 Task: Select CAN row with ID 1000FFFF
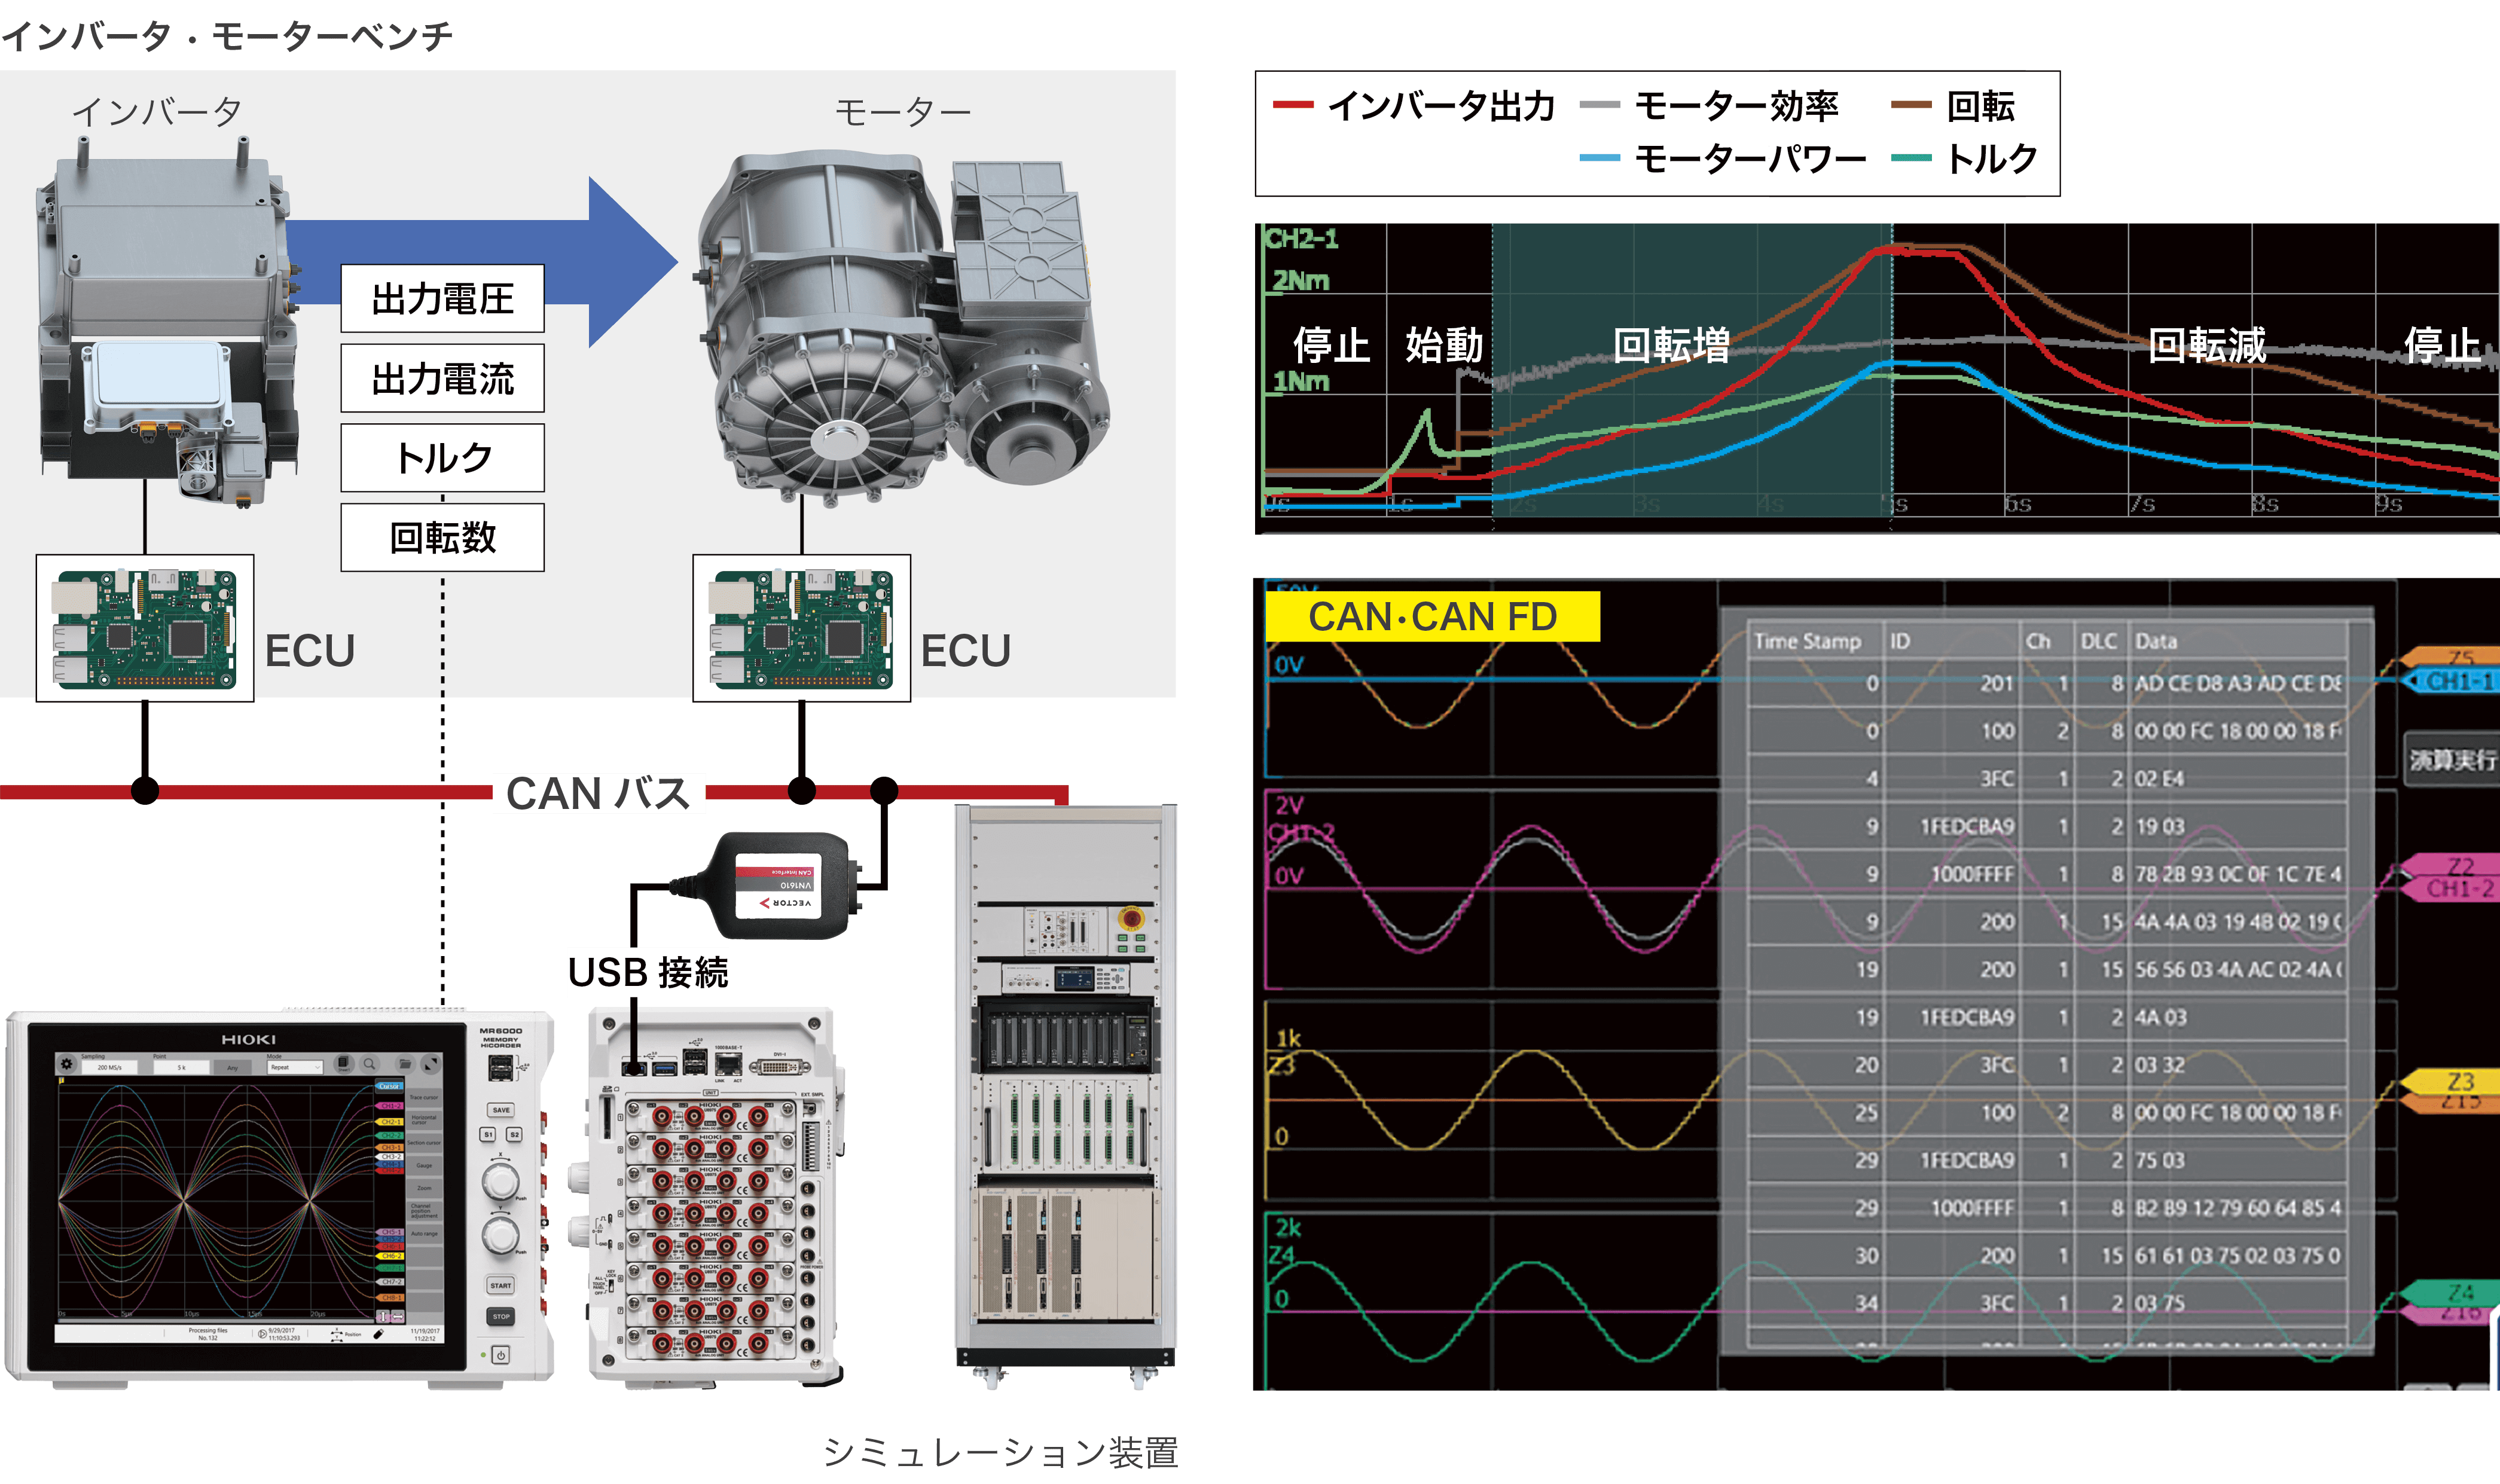tap(1972, 874)
